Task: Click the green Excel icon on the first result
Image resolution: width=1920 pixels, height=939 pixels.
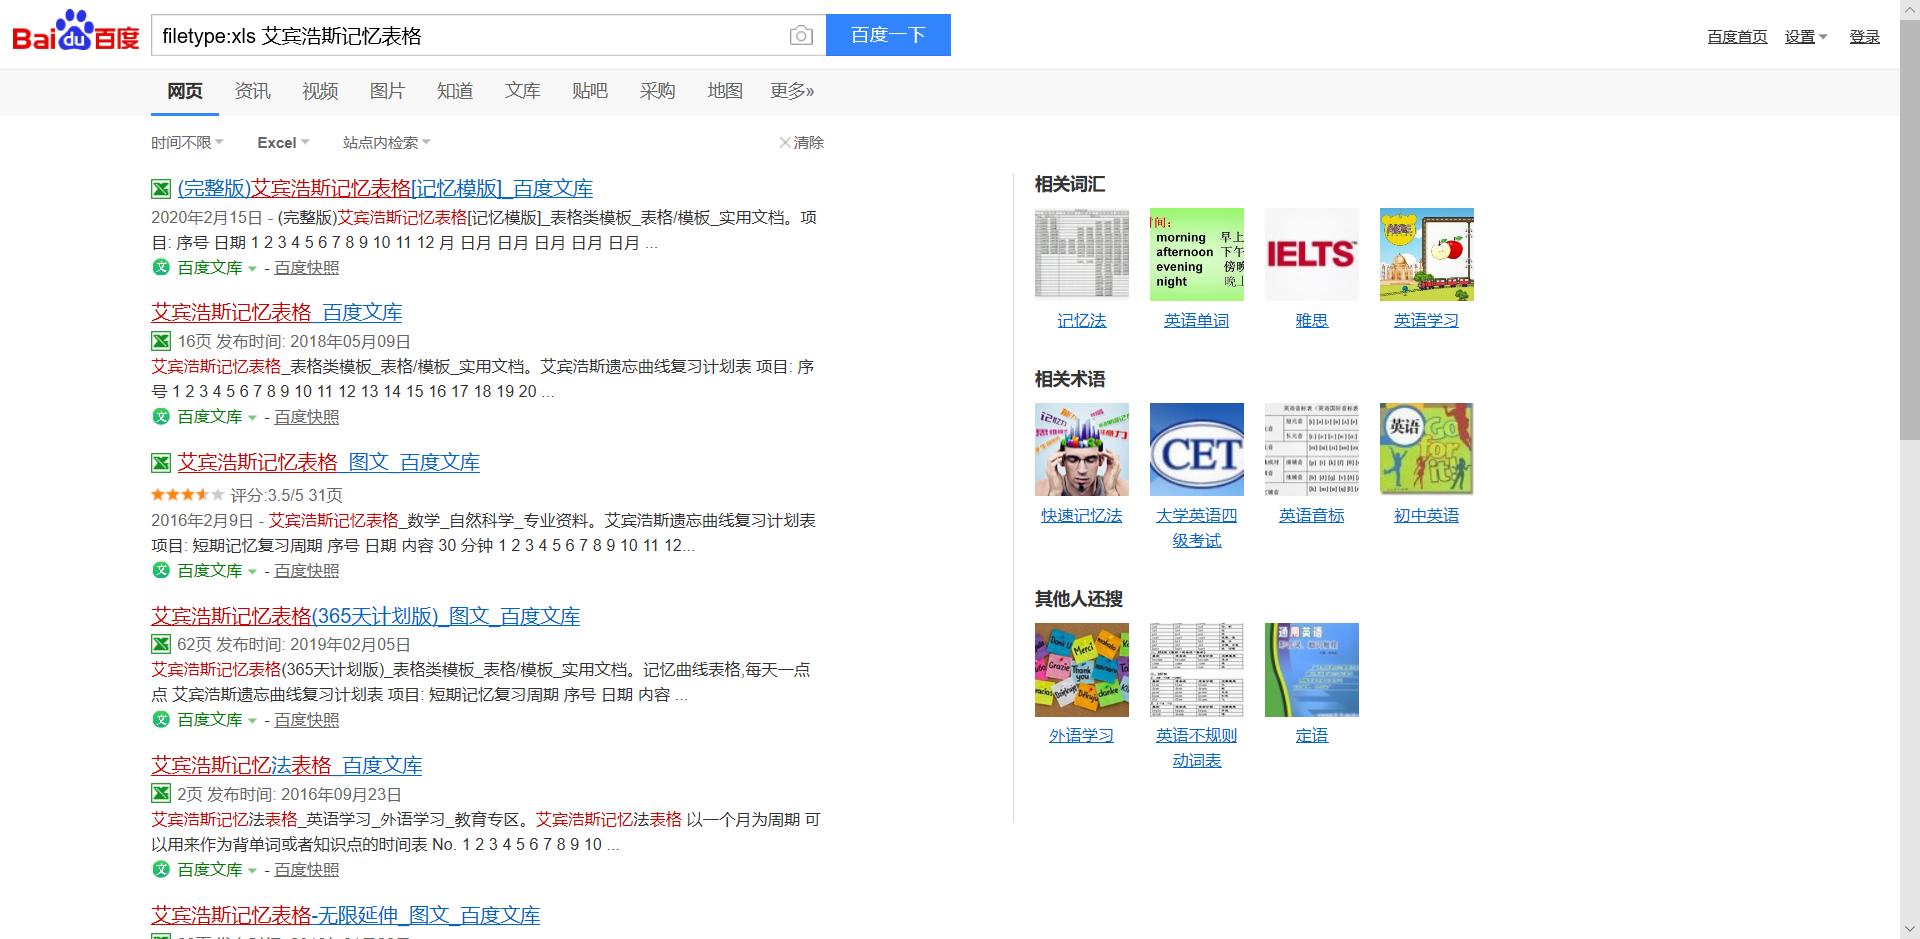Action: tap(161, 187)
